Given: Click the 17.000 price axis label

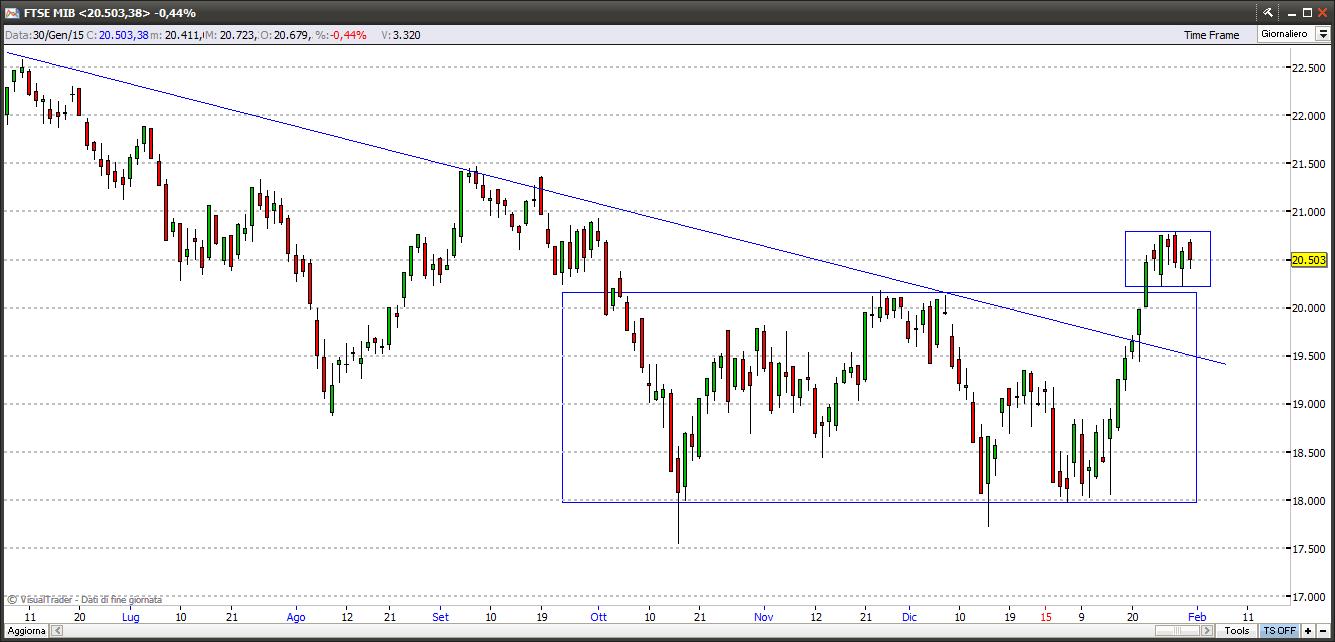Looking at the screenshot, I should pos(1309,596).
